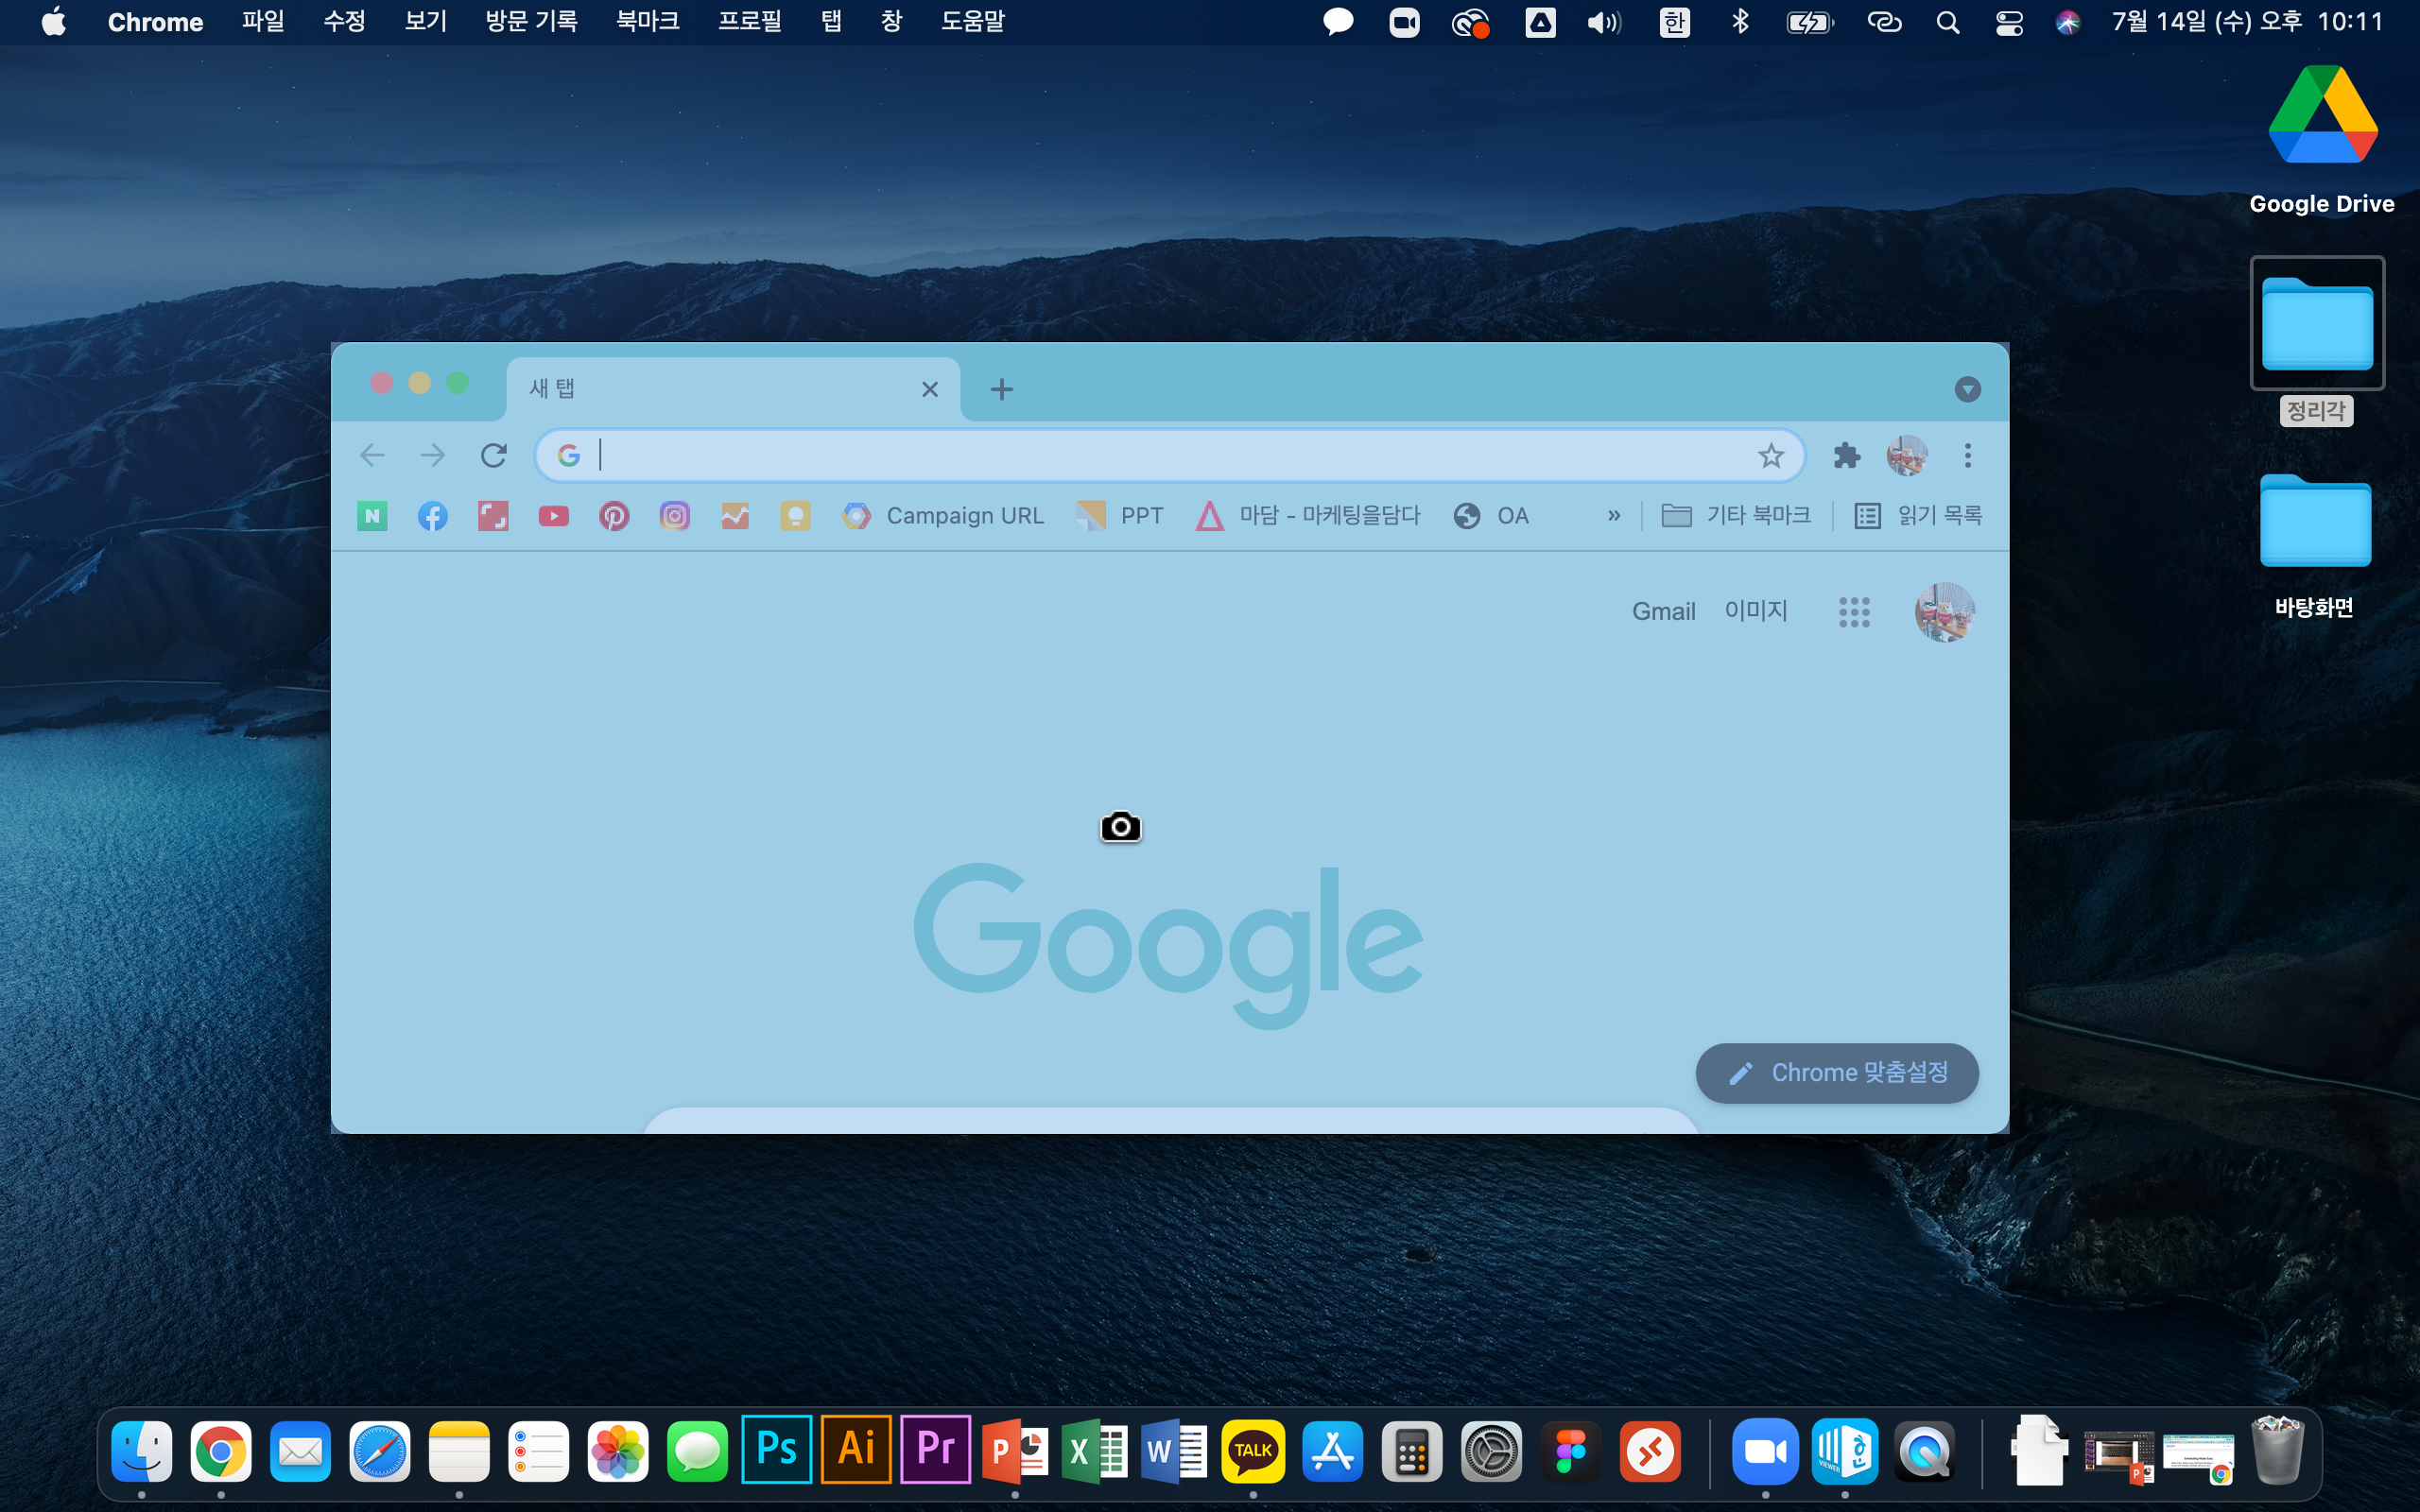Switch input source with 한 icon
Viewport: 2420px width, 1512px height.
click(1674, 22)
